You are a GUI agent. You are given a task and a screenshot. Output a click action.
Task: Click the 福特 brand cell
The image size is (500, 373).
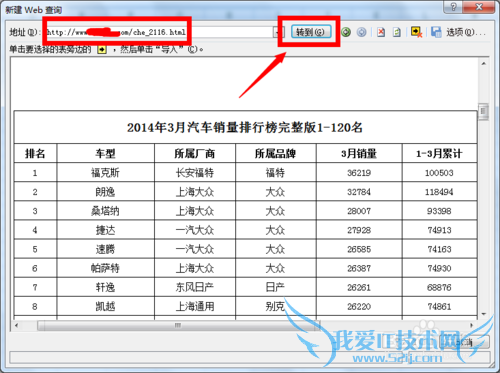[275, 173]
